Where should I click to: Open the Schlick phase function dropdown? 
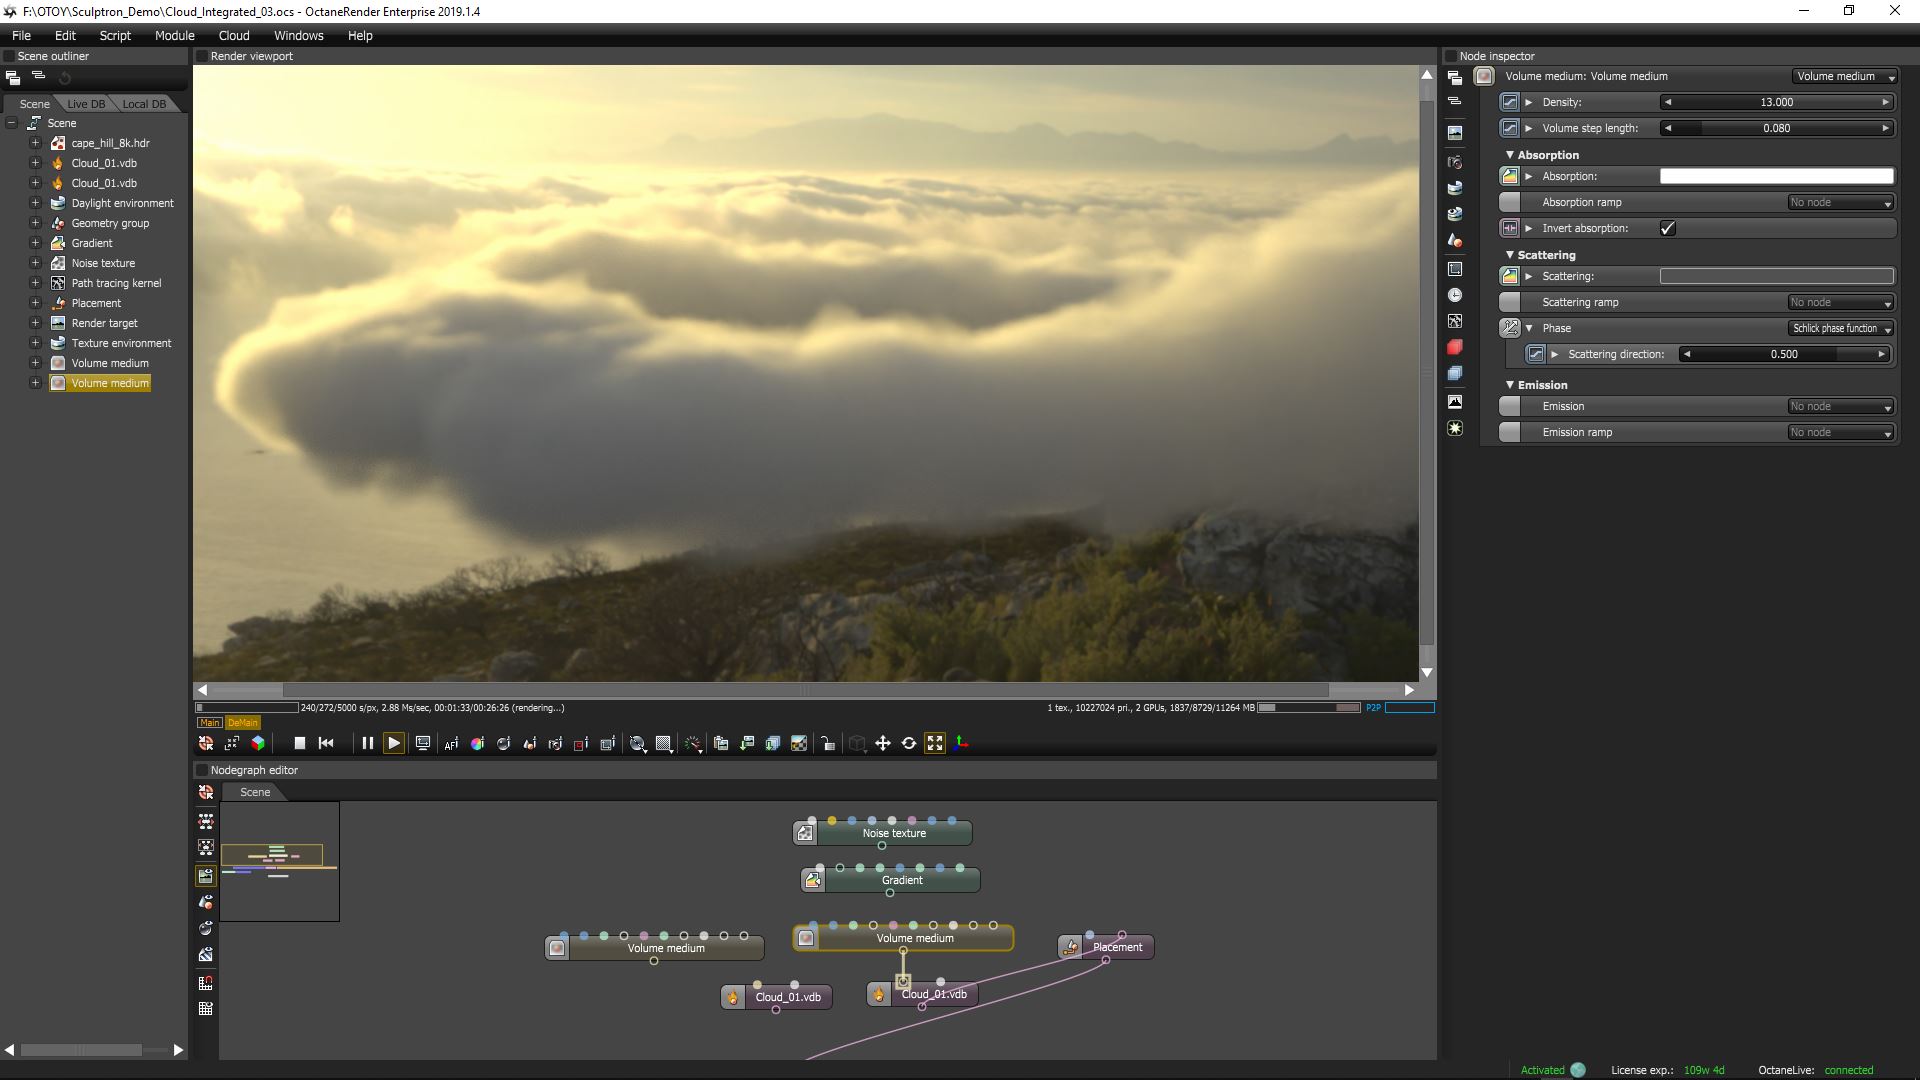tap(1841, 328)
